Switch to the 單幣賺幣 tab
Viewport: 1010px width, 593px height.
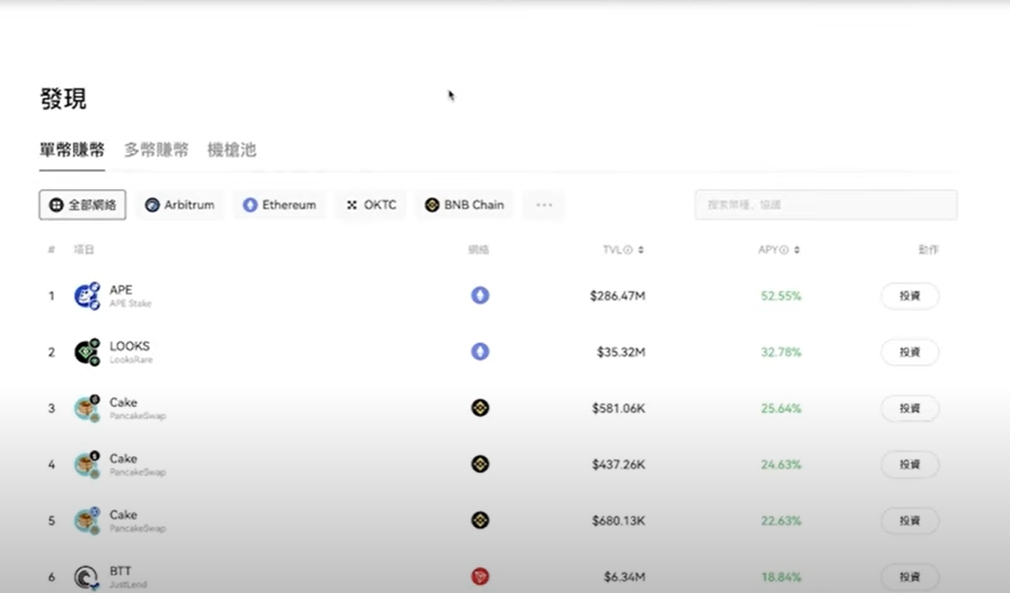[x=72, y=150]
